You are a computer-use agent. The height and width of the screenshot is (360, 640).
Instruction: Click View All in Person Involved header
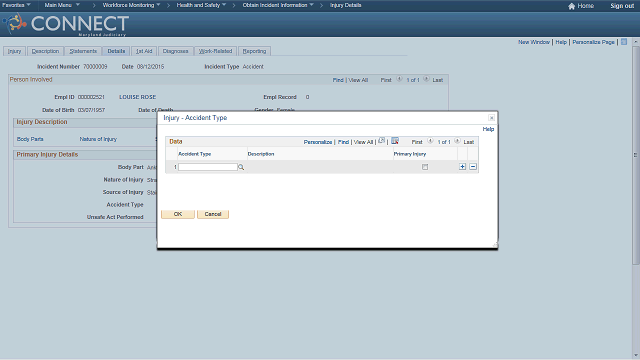[358, 80]
